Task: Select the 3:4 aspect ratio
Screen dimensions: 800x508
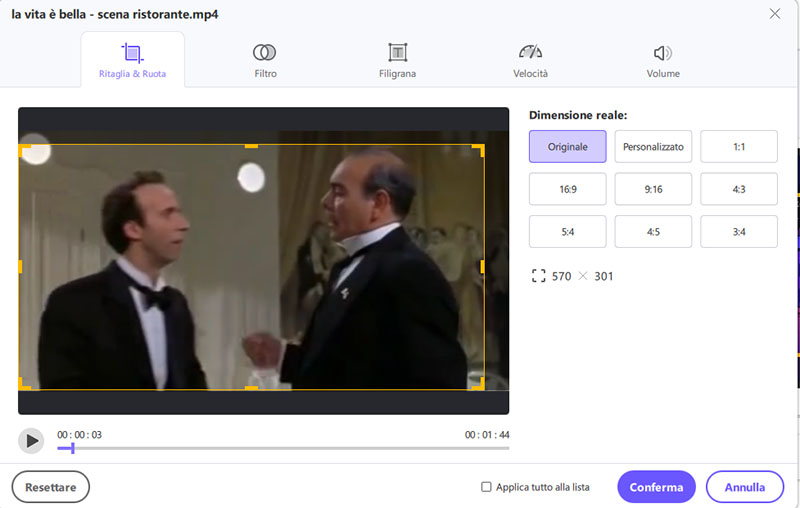Action: coord(739,232)
